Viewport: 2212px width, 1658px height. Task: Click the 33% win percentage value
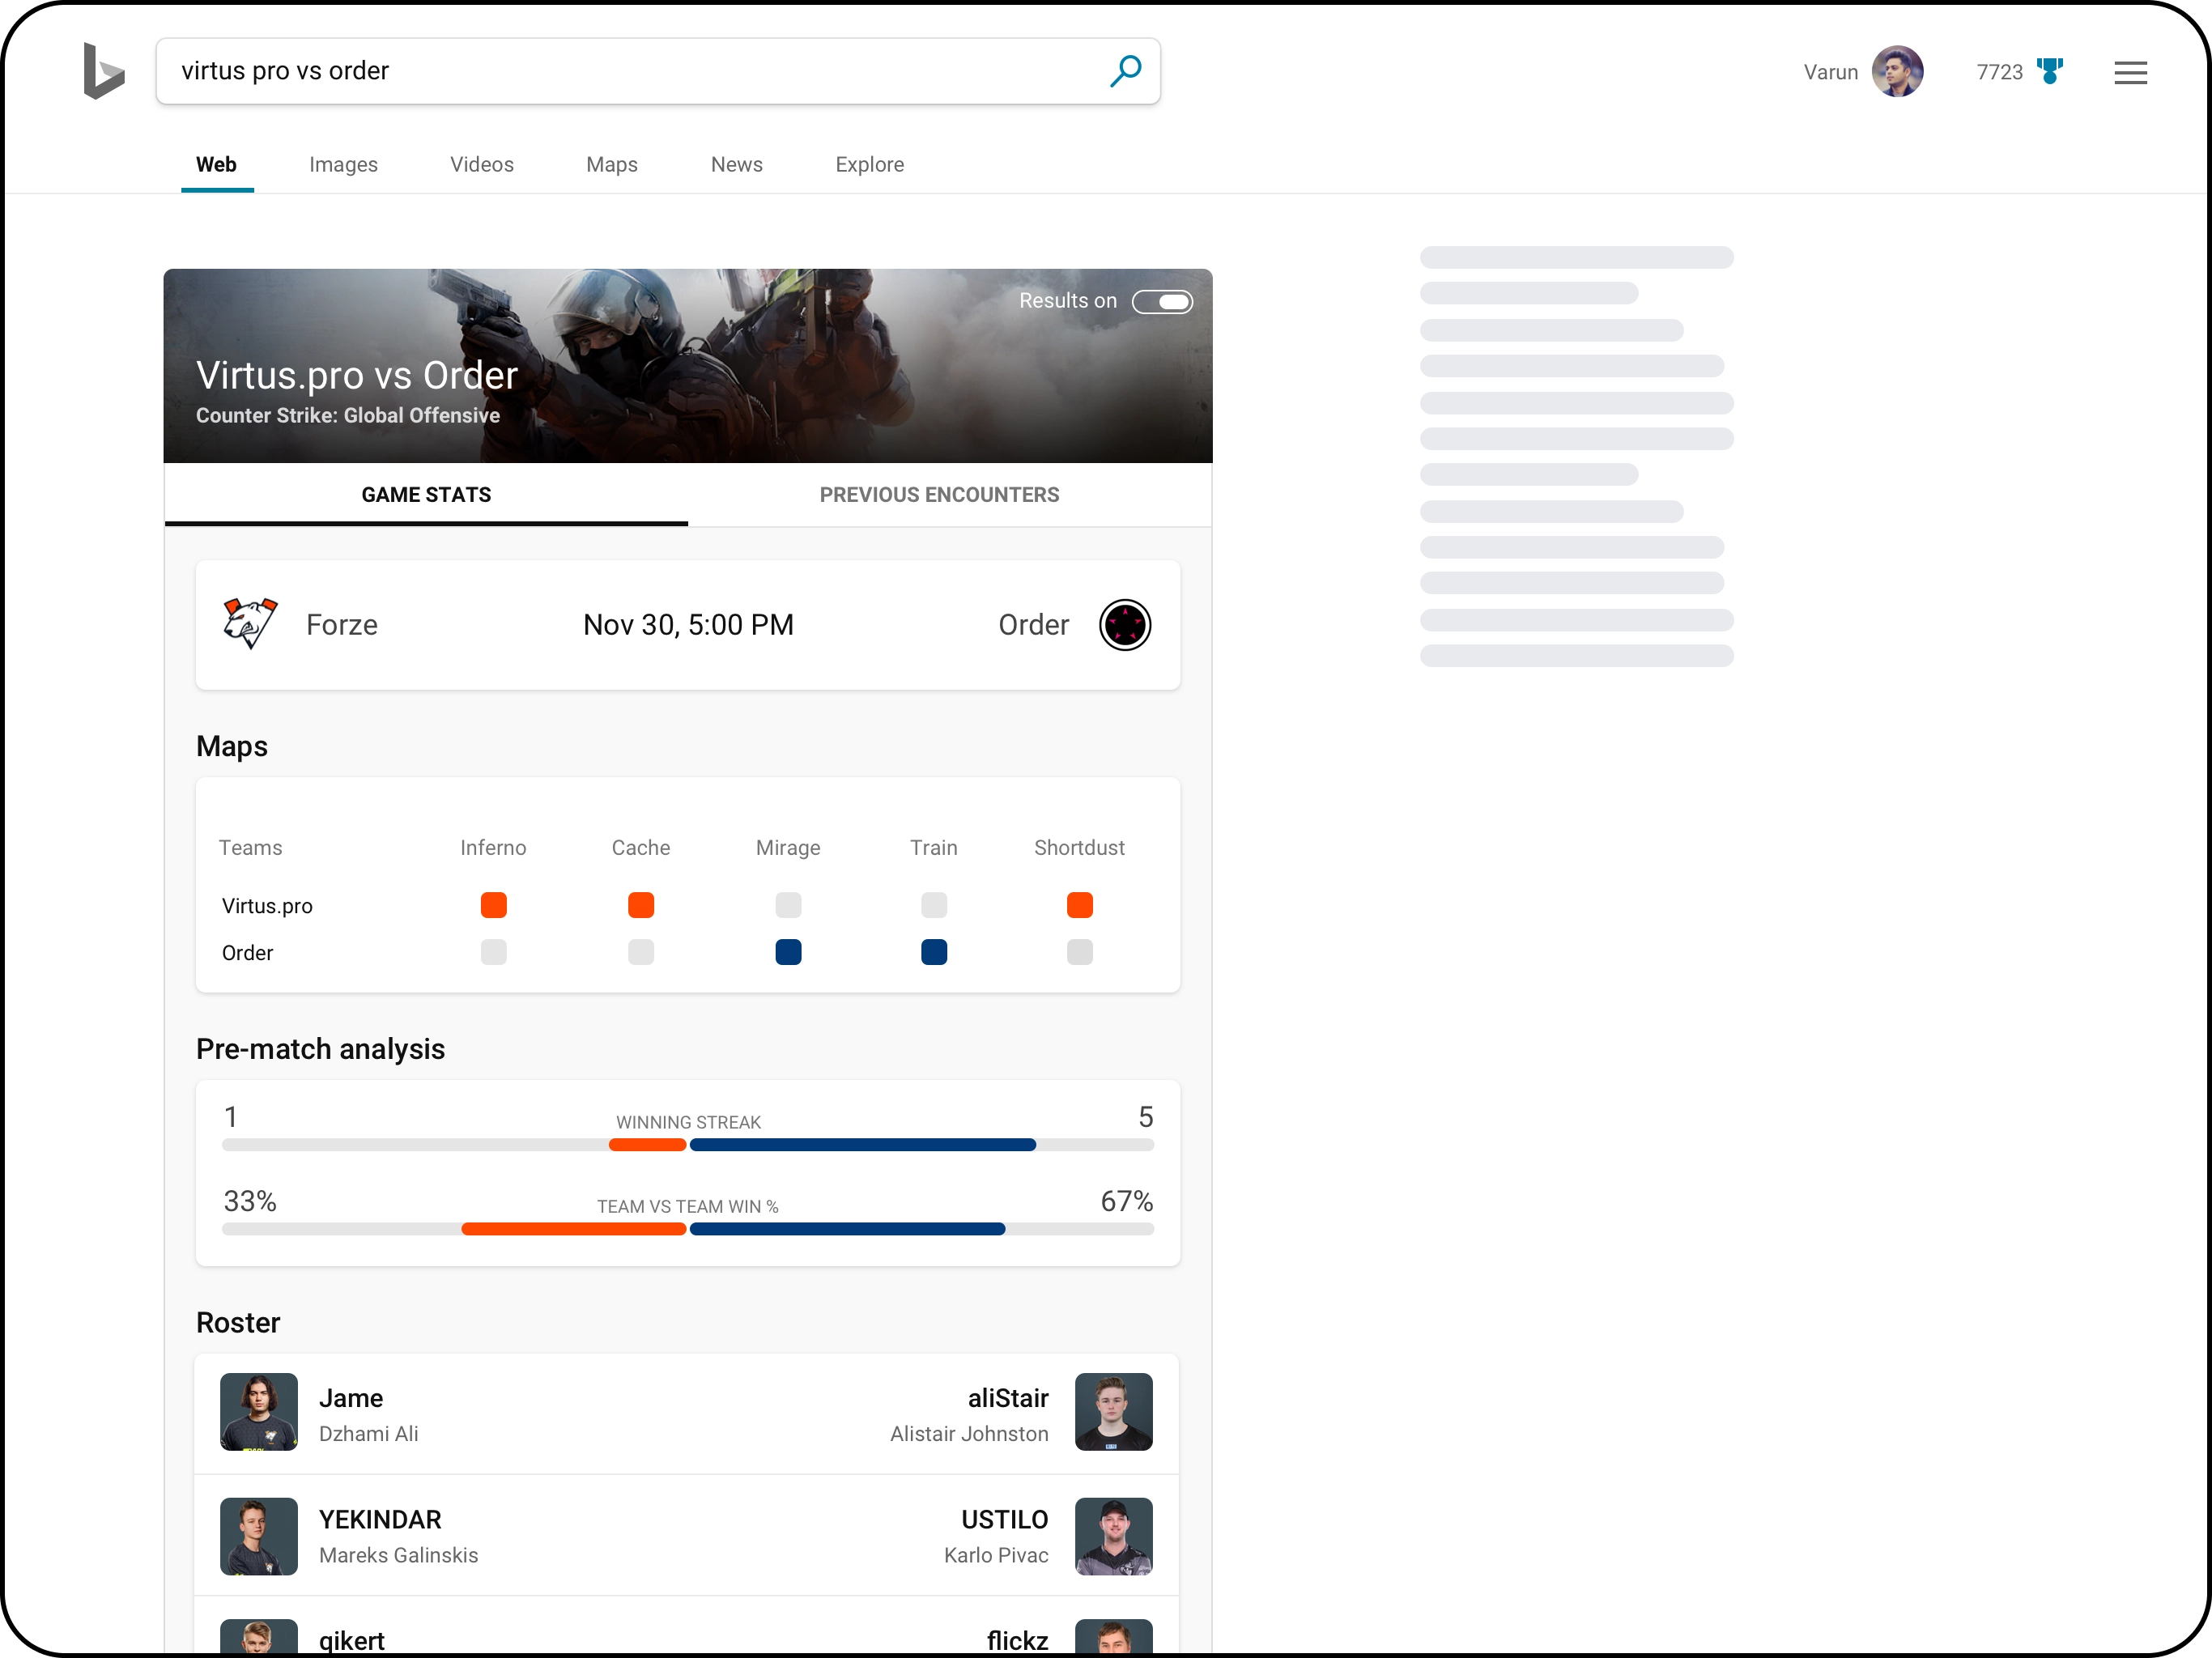click(250, 1201)
